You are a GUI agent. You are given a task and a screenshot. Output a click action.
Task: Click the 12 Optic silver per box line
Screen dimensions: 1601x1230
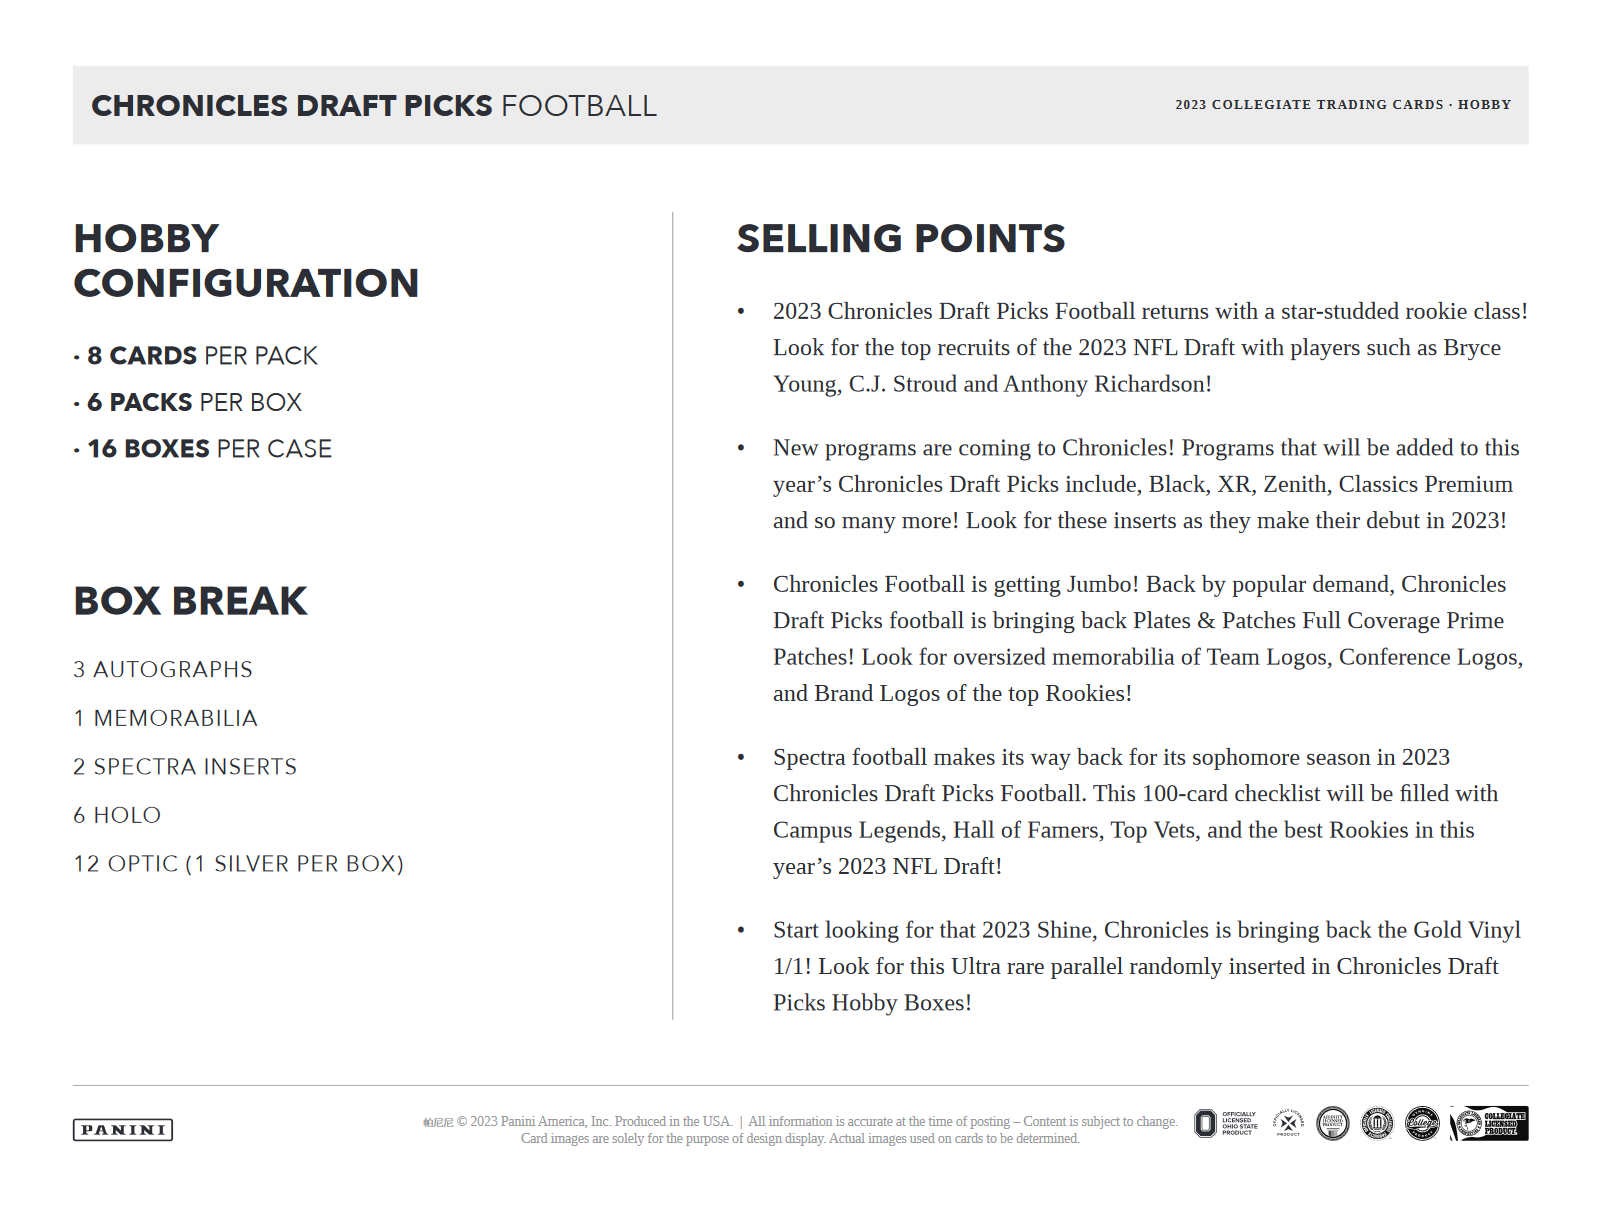[x=238, y=864]
